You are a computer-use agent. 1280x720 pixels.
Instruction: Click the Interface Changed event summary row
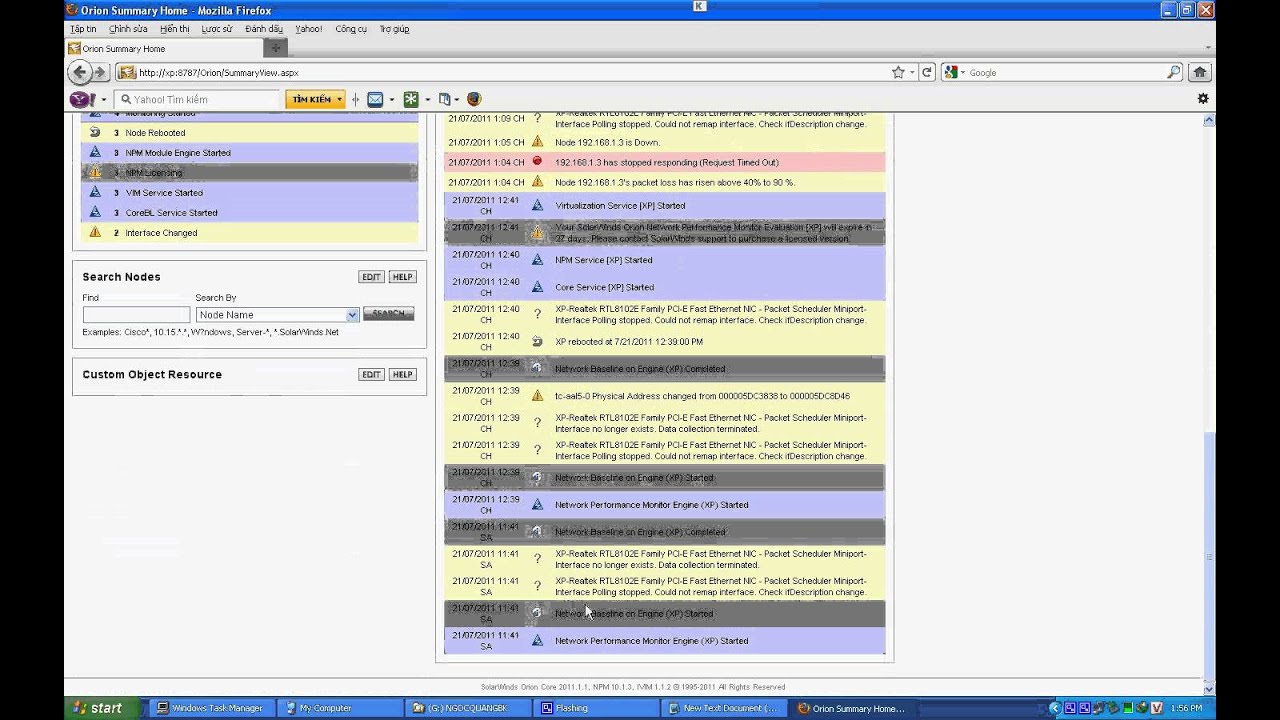(249, 232)
